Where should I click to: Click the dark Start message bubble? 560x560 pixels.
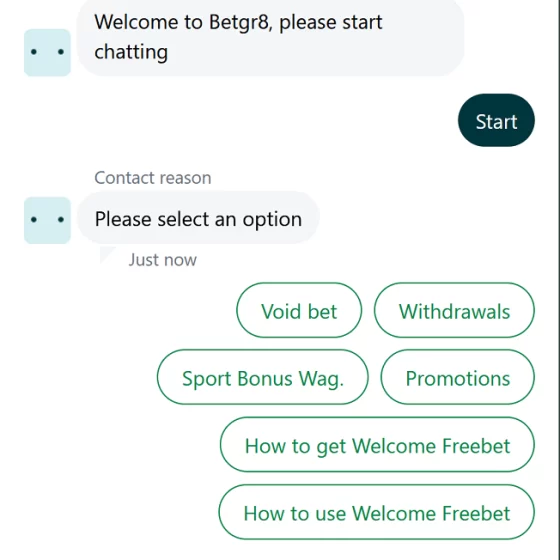496,120
